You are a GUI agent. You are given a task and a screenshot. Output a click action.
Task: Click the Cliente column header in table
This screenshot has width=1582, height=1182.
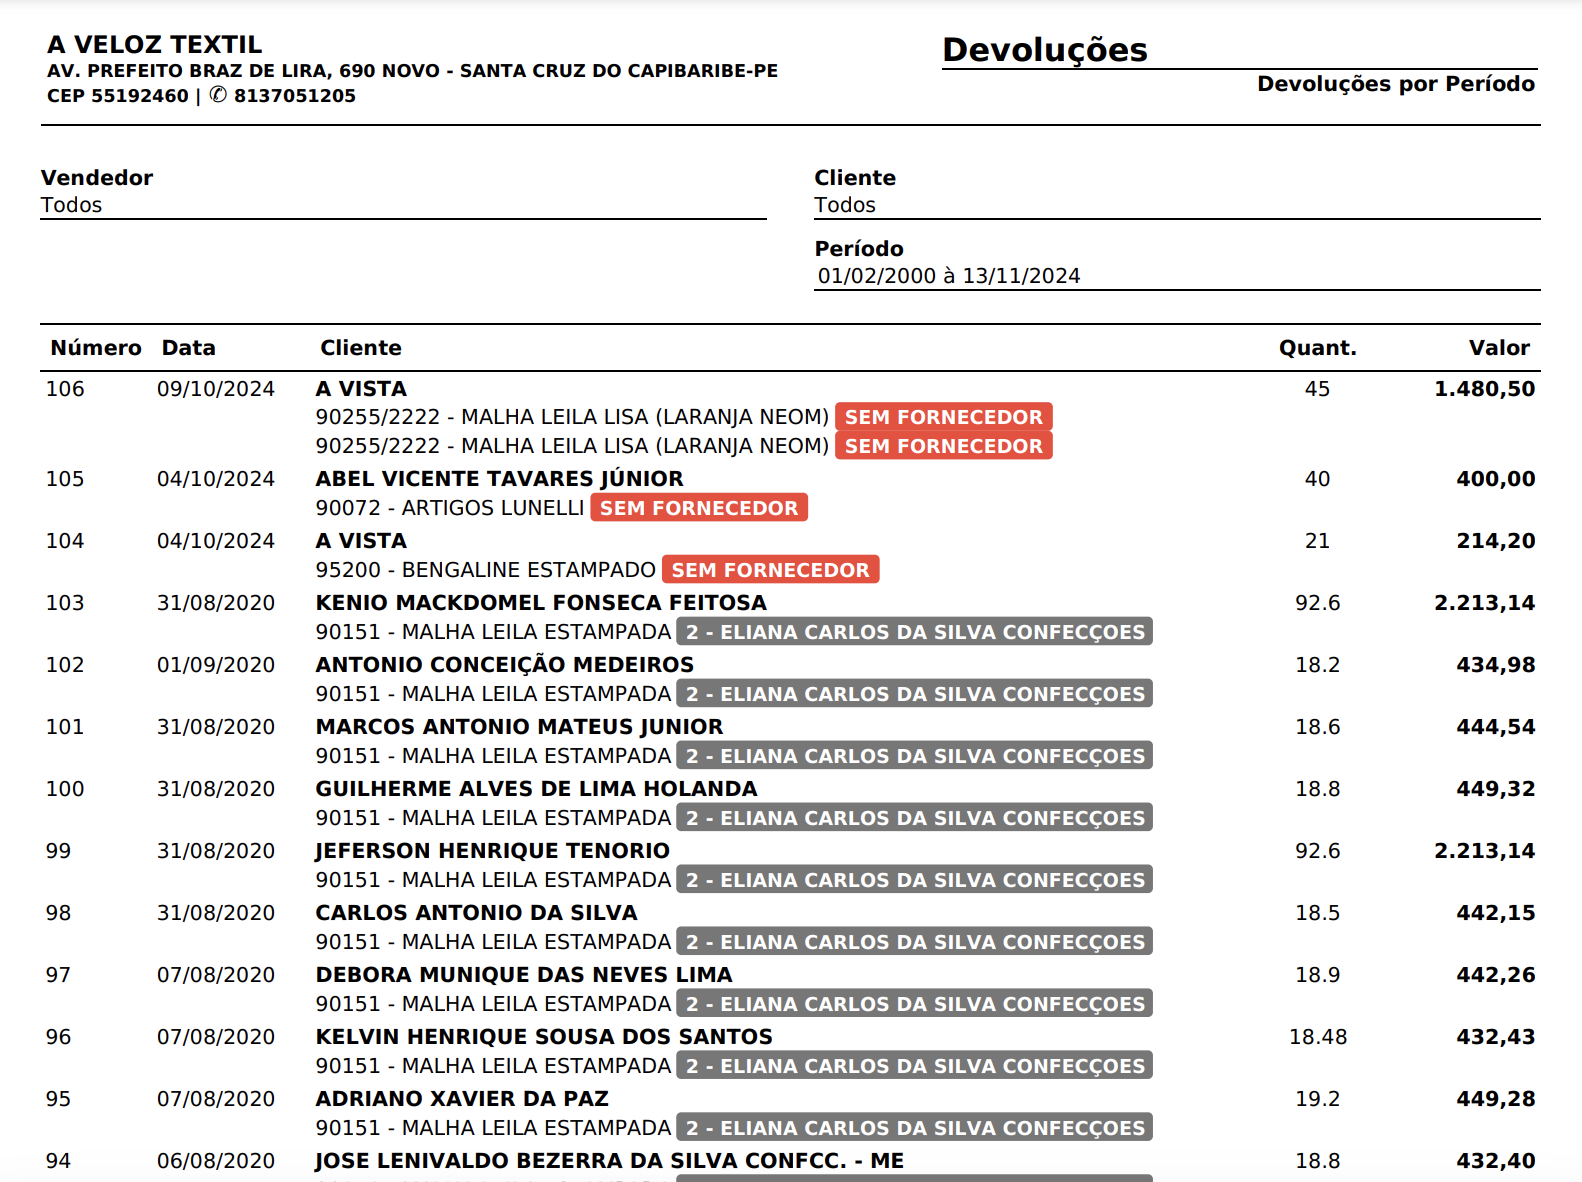360,348
